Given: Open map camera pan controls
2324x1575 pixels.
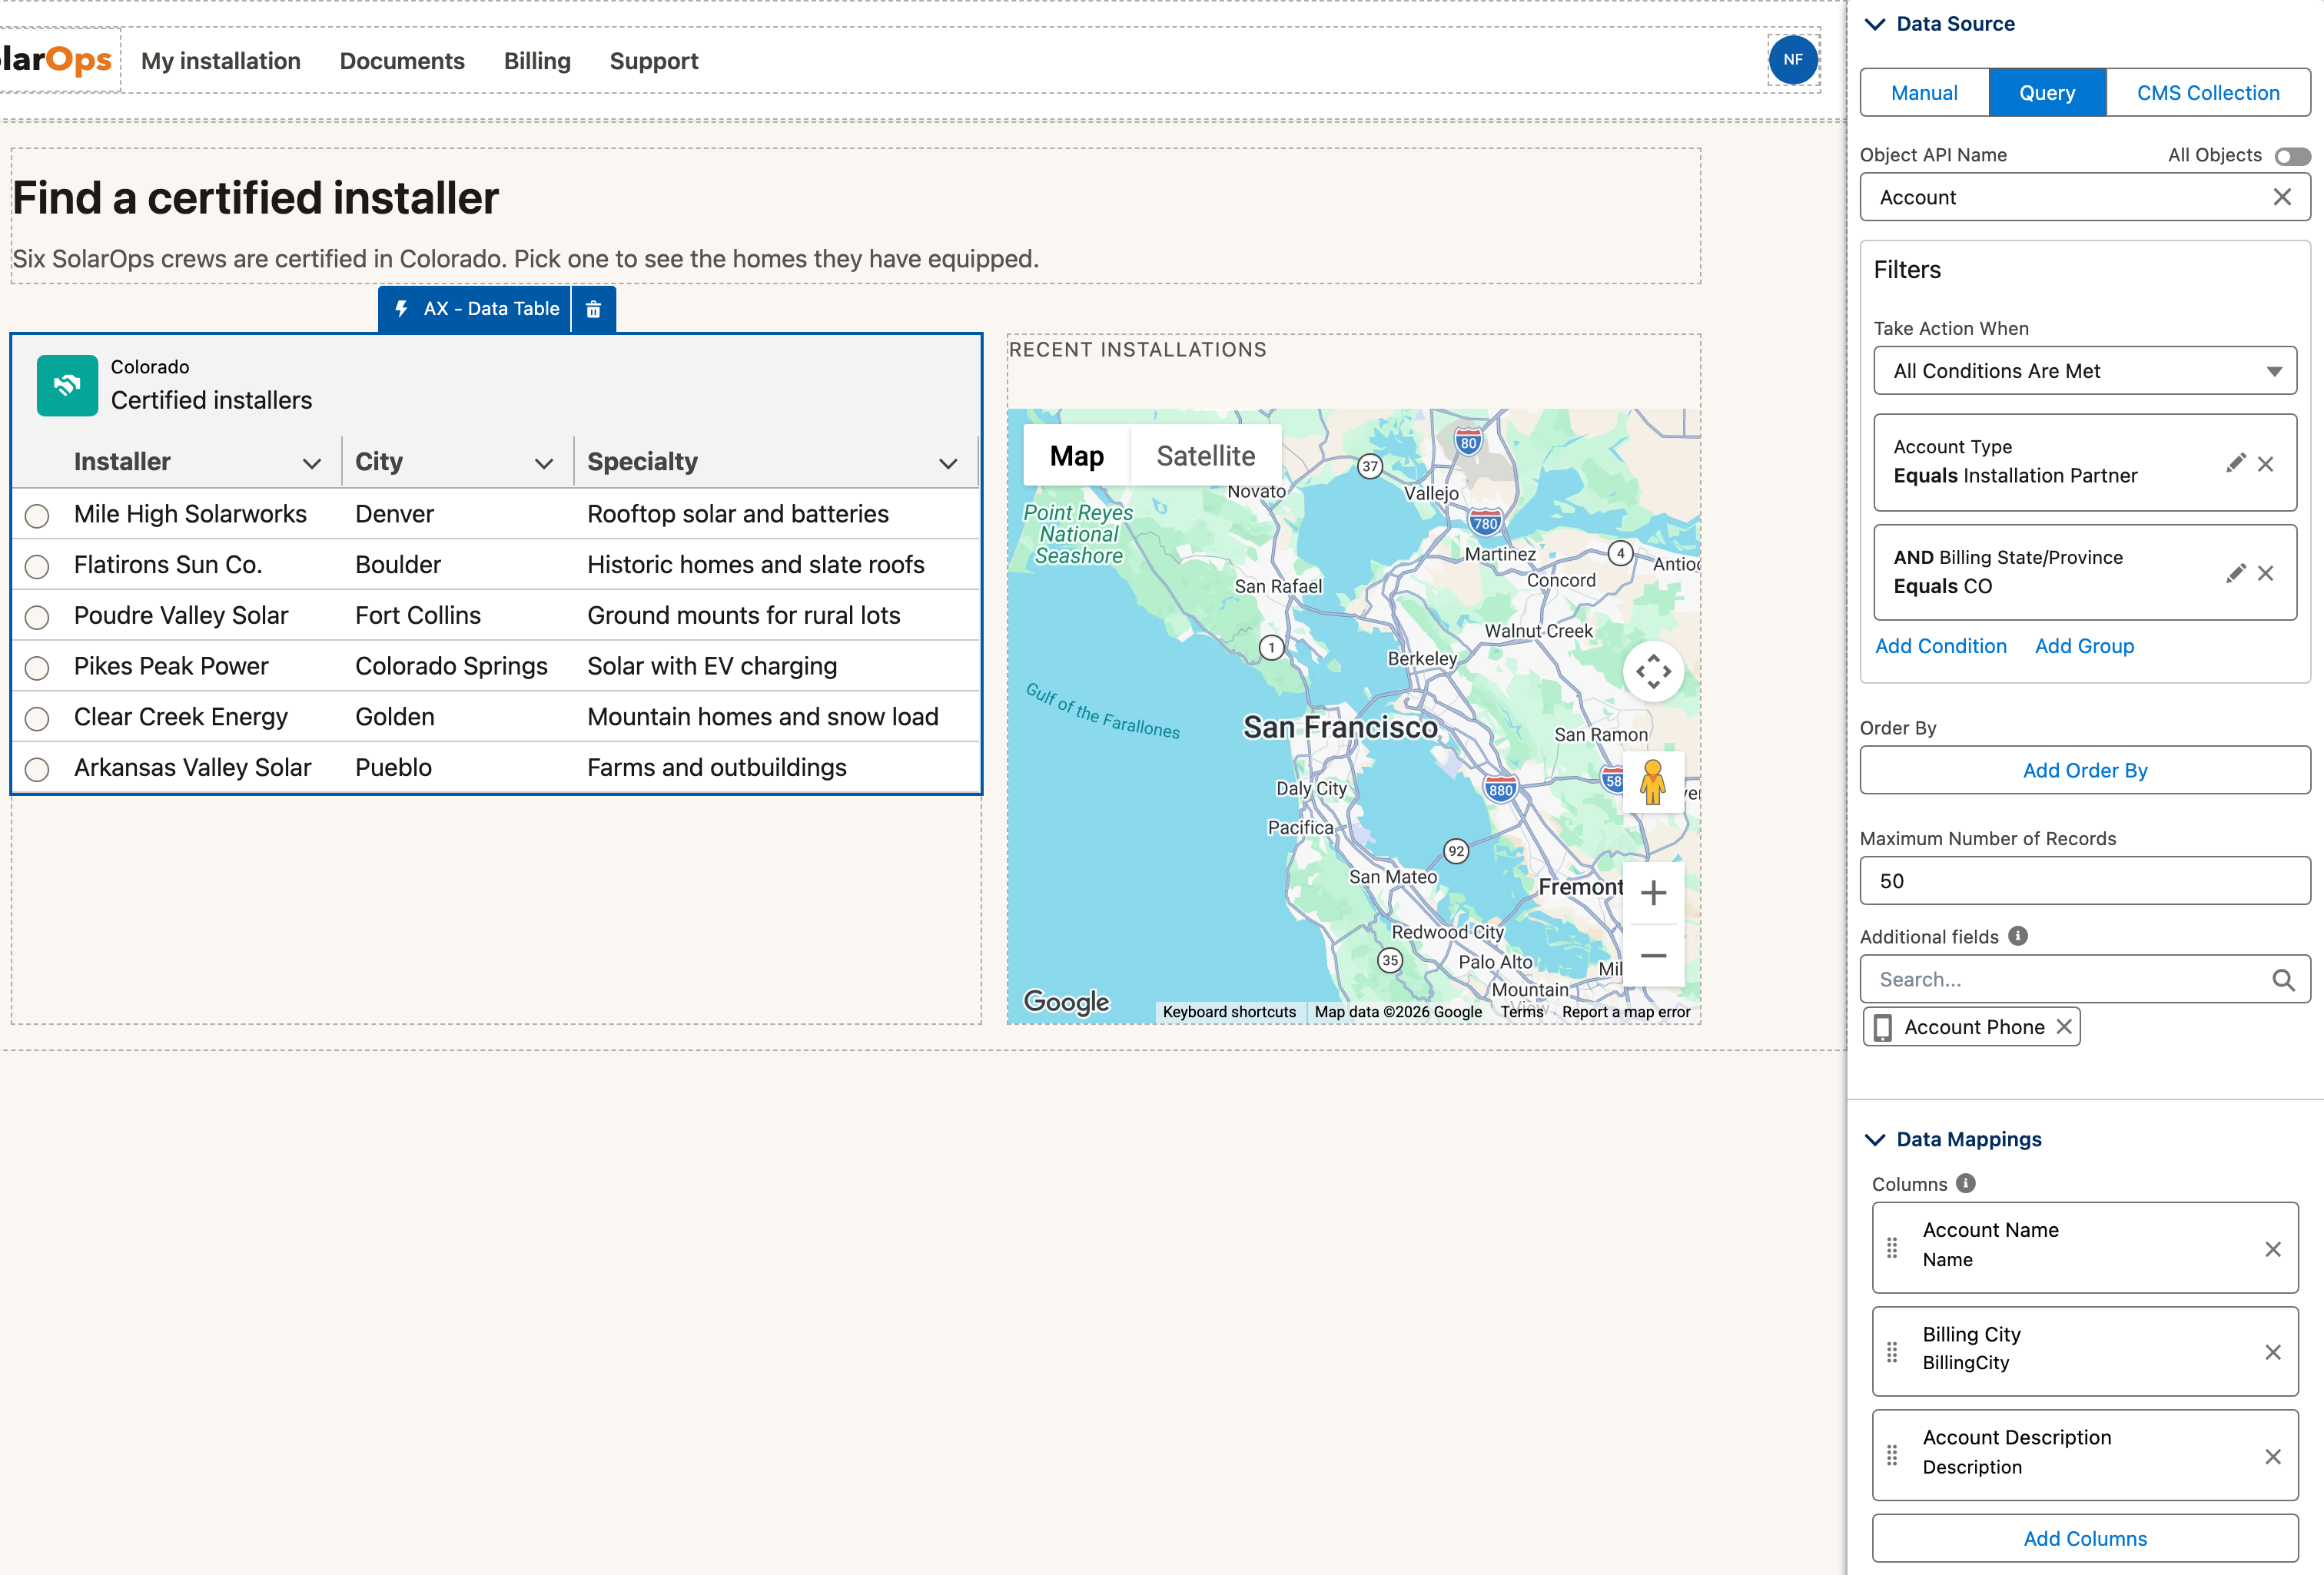Looking at the screenshot, I should [x=1653, y=671].
